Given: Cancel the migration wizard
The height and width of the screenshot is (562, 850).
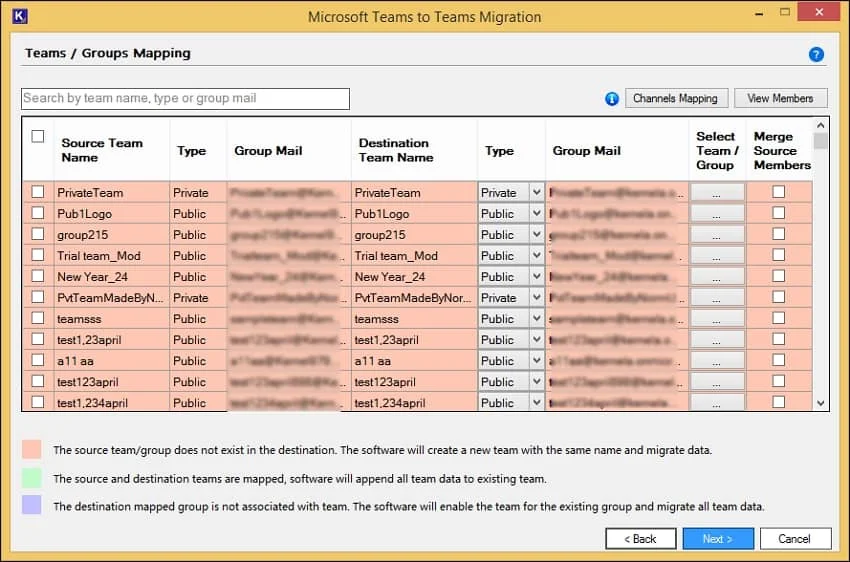Looking at the screenshot, I should [x=795, y=539].
